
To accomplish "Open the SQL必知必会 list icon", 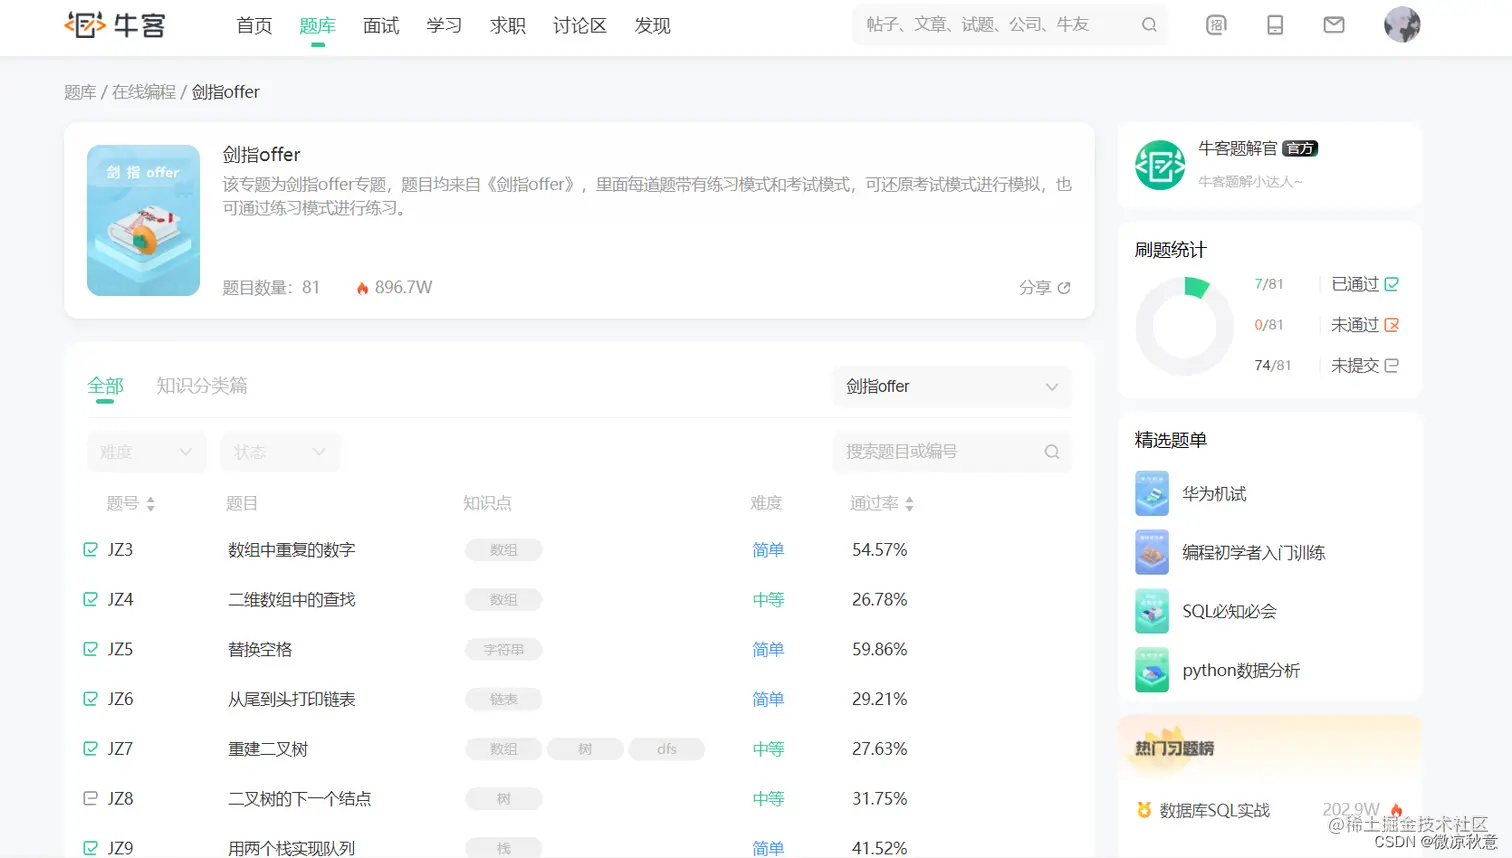I will tap(1152, 611).
